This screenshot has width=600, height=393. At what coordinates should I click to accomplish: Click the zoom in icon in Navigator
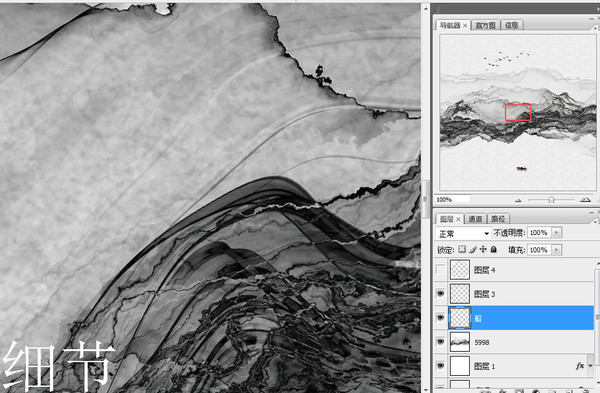(x=585, y=199)
